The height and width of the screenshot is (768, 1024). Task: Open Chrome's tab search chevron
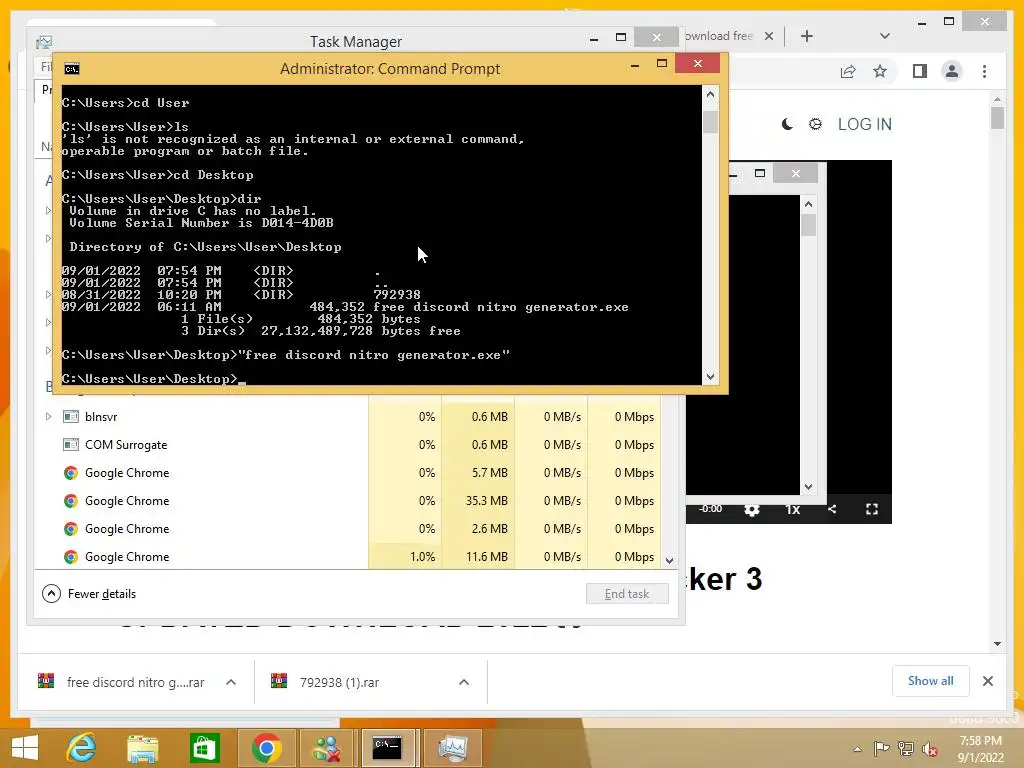(884, 36)
